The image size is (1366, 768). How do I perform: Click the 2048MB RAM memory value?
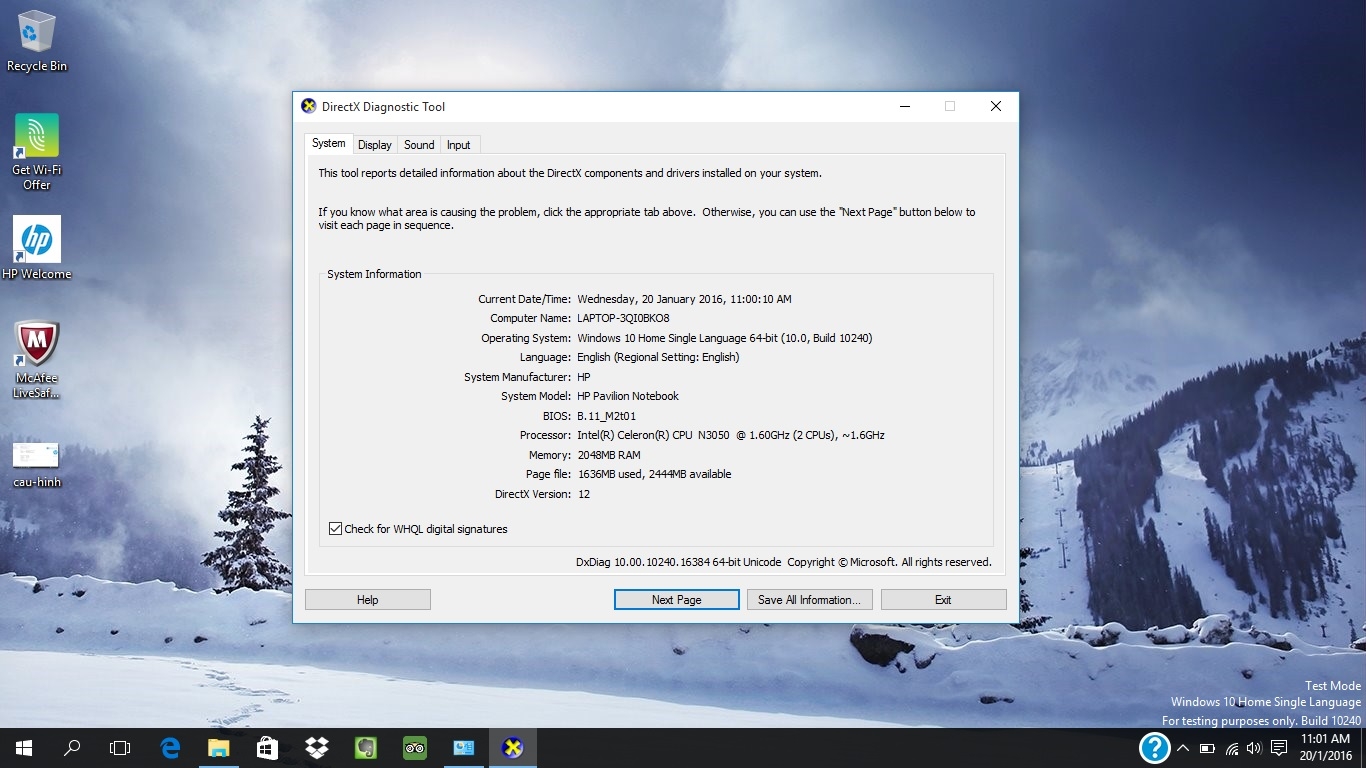click(609, 455)
